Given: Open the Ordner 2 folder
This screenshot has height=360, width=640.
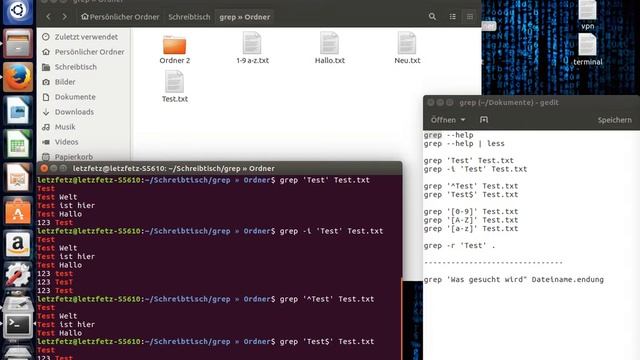Looking at the screenshot, I should click(x=175, y=49).
